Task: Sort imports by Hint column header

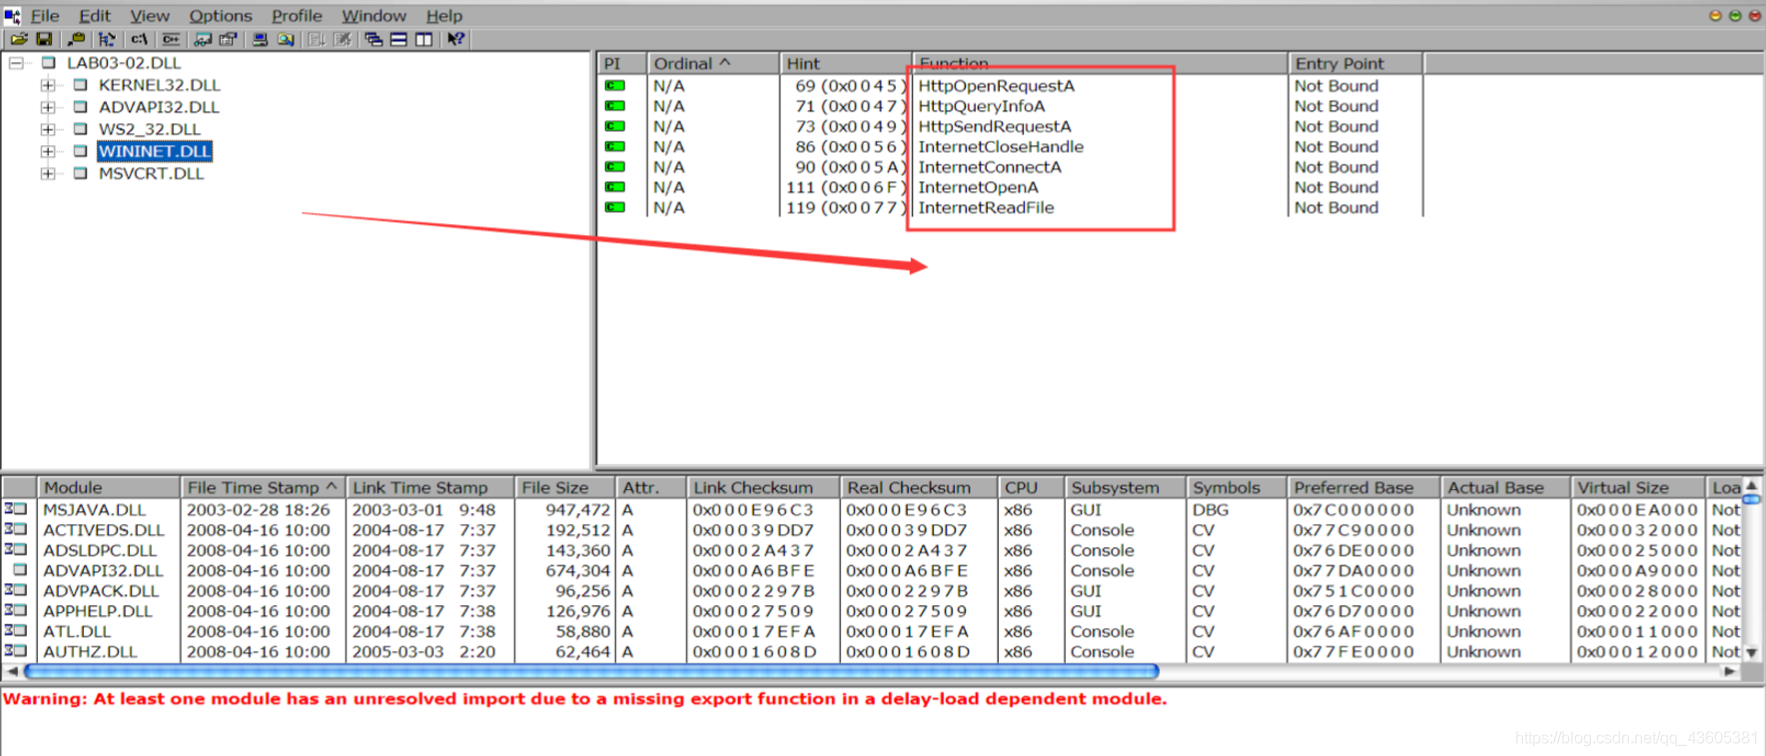Action: (x=845, y=63)
